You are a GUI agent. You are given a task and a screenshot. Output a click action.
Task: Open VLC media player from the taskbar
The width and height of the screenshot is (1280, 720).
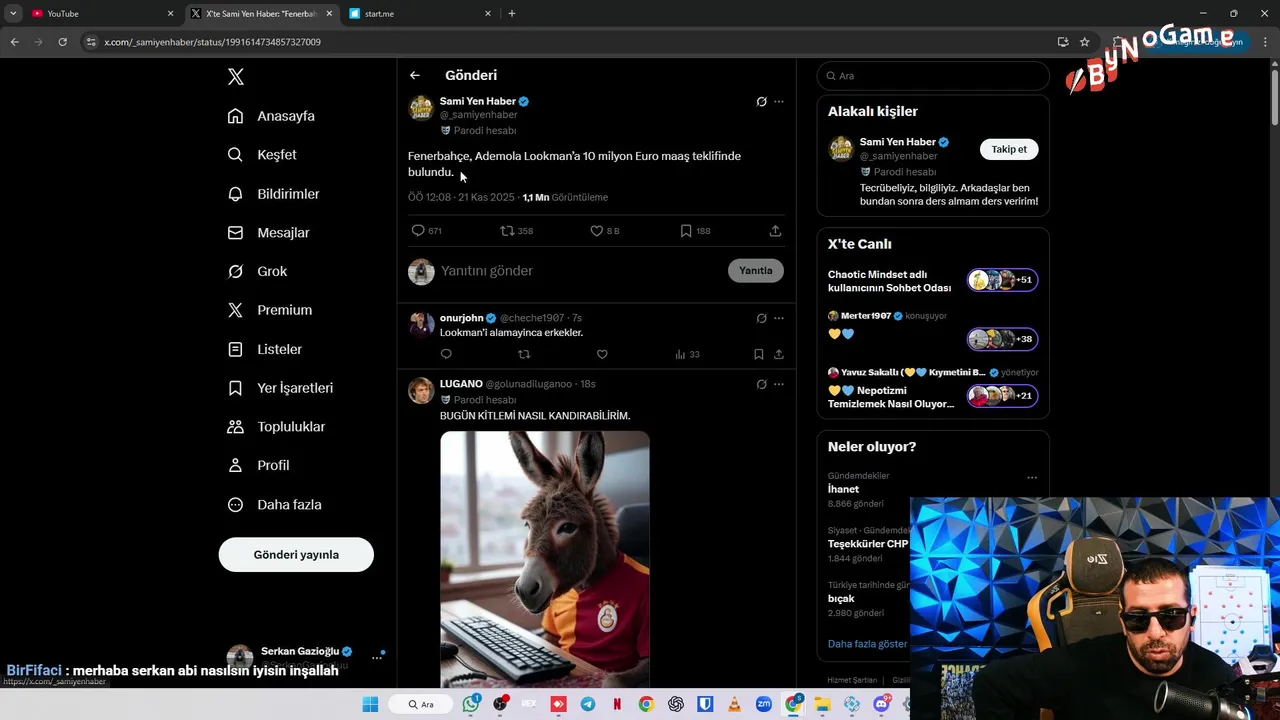[735, 704]
